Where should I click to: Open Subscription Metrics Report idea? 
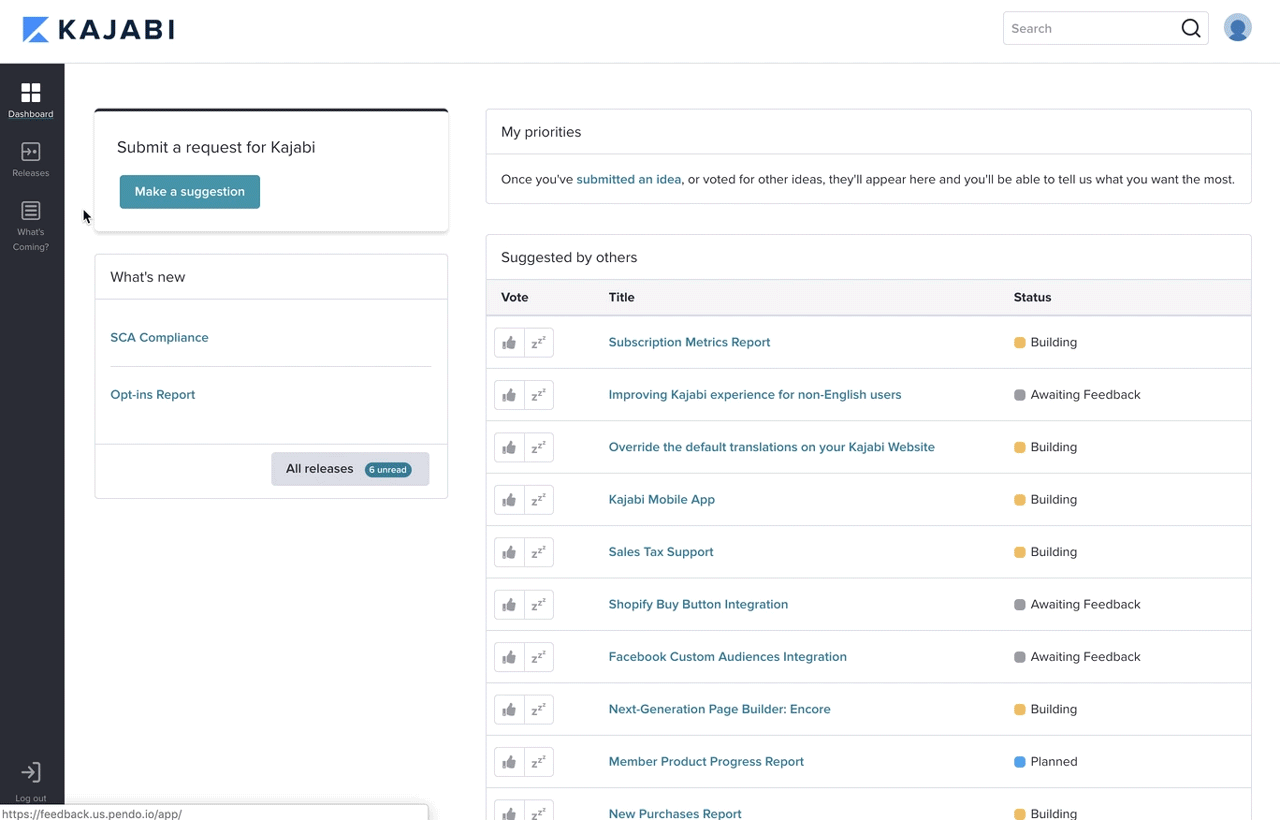click(689, 342)
